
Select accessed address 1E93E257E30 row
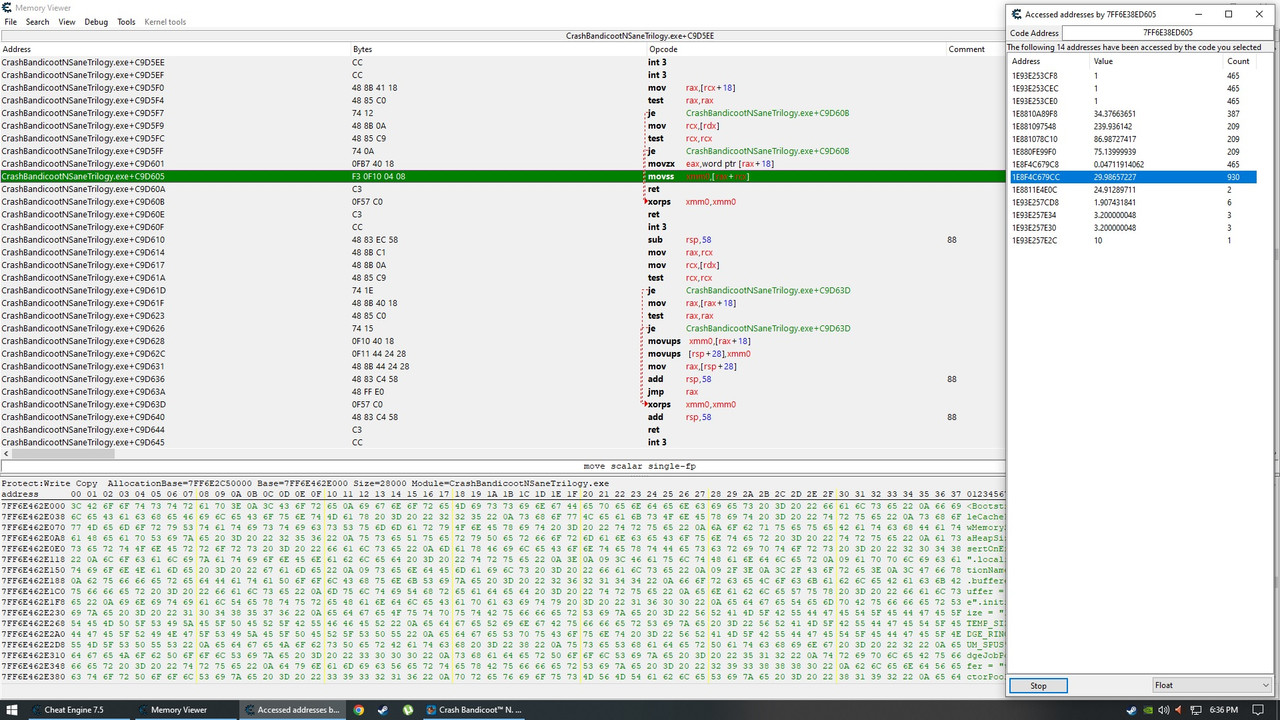(1133, 228)
